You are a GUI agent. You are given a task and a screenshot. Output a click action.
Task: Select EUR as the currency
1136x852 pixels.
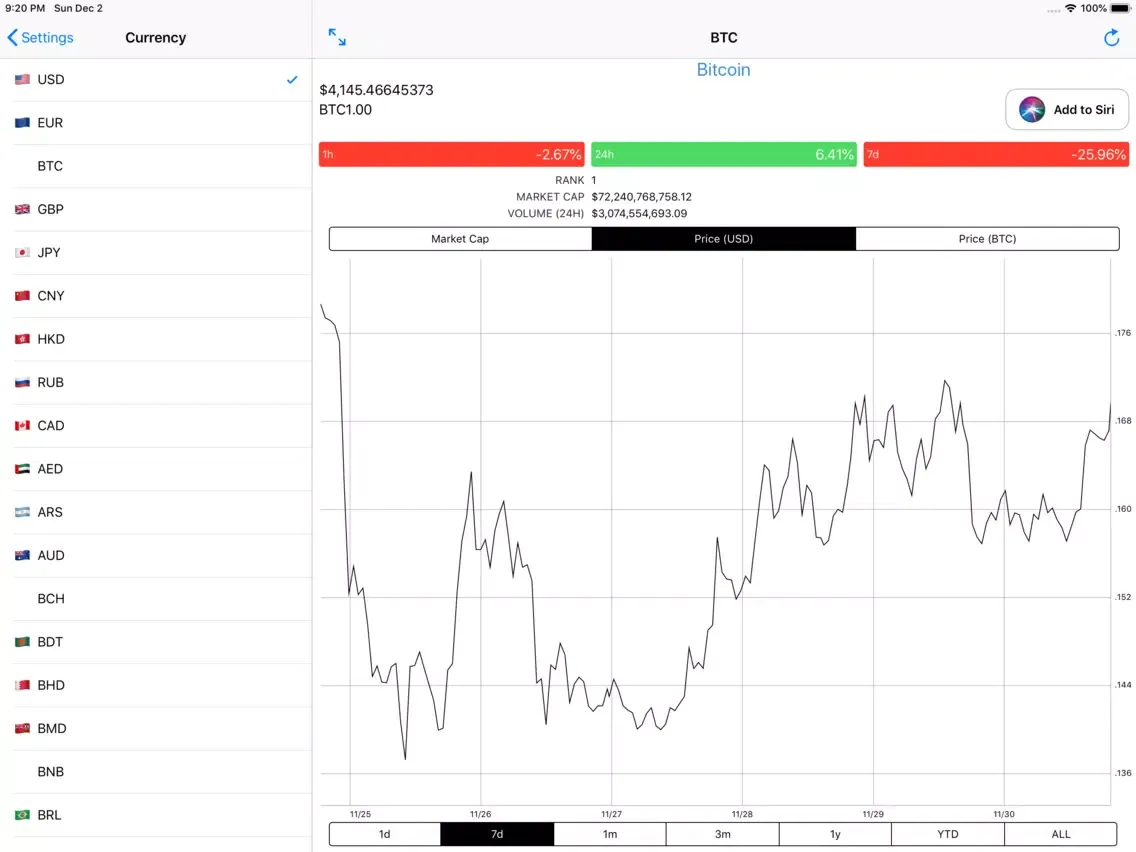tap(156, 123)
